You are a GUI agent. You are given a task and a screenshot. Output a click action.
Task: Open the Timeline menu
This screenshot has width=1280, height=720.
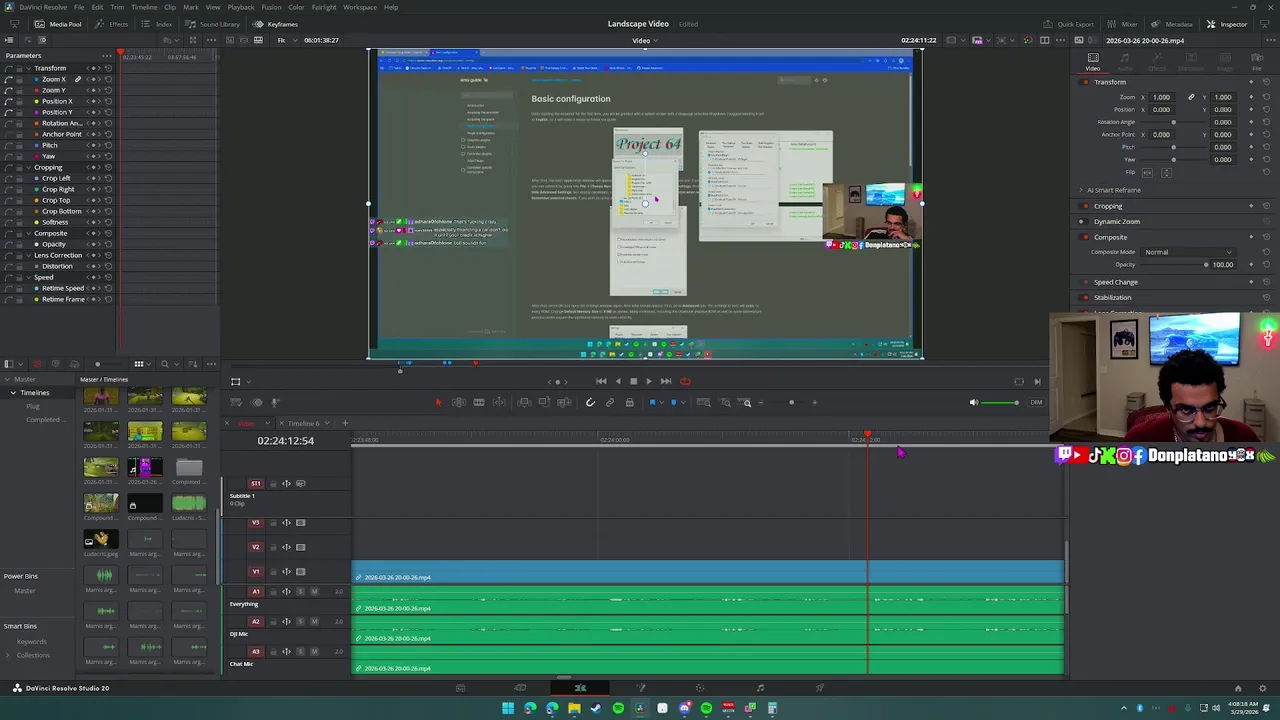point(144,7)
